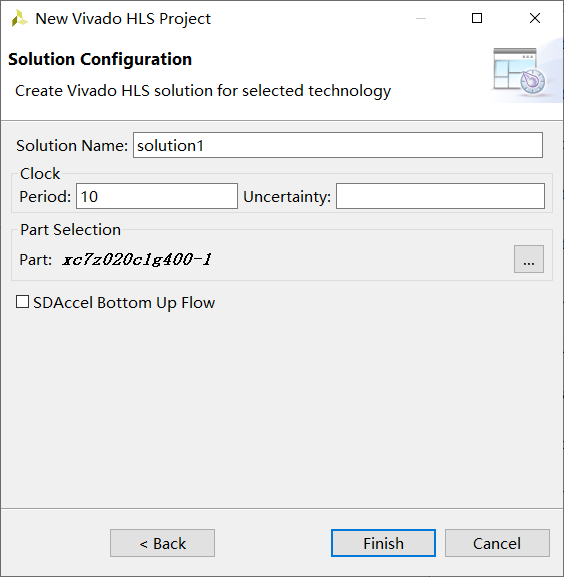
Task: Close the New Vivado HLS Project dialog
Action: [x=535, y=18]
